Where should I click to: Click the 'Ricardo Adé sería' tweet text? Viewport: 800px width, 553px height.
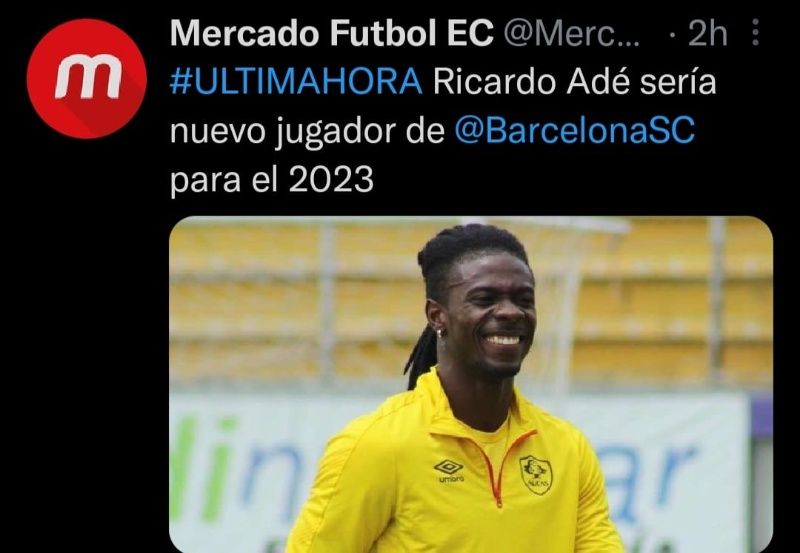click(575, 82)
